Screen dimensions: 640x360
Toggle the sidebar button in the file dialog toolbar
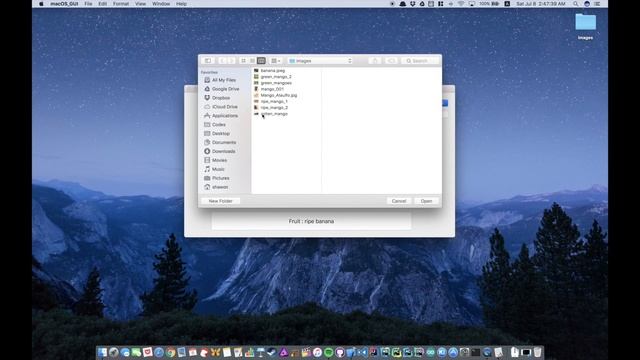point(208,61)
